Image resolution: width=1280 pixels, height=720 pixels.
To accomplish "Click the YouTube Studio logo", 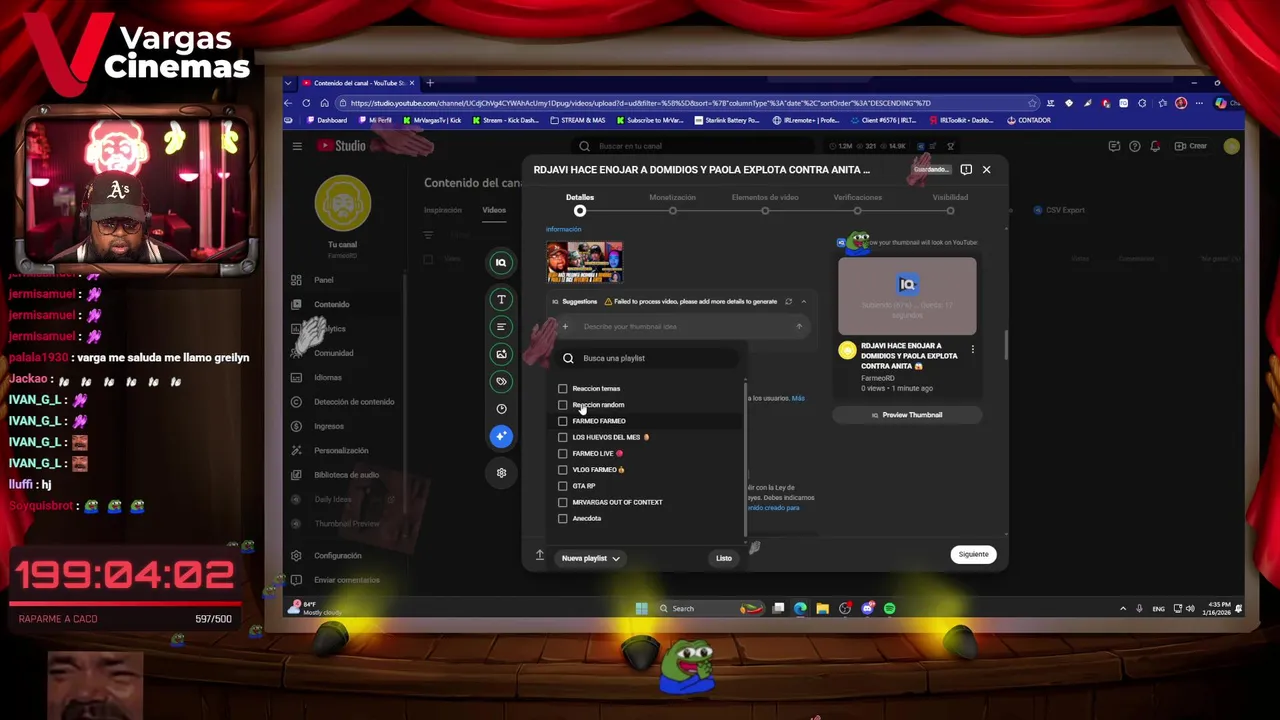I will click(342, 146).
